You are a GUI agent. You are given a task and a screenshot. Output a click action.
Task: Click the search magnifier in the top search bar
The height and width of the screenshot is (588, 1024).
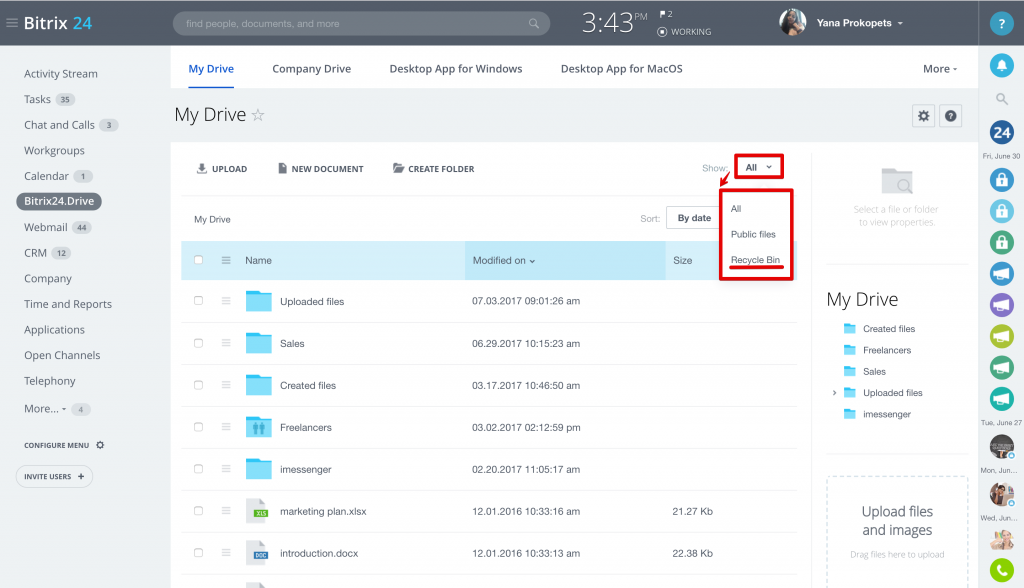pyautogui.click(x=534, y=24)
